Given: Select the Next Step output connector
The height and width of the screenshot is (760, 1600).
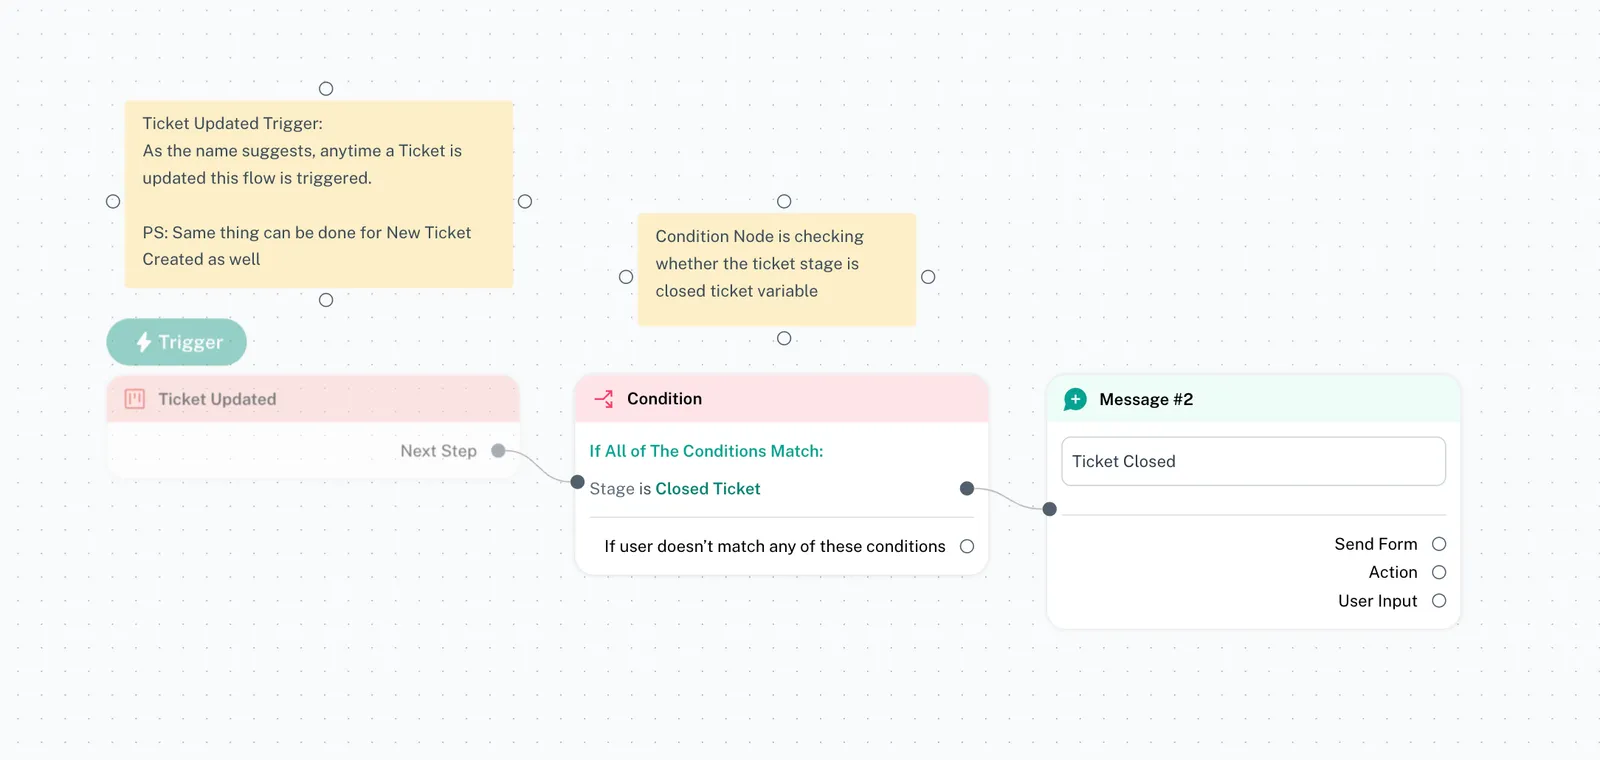Looking at the screenshot, I should coord(498,451).
